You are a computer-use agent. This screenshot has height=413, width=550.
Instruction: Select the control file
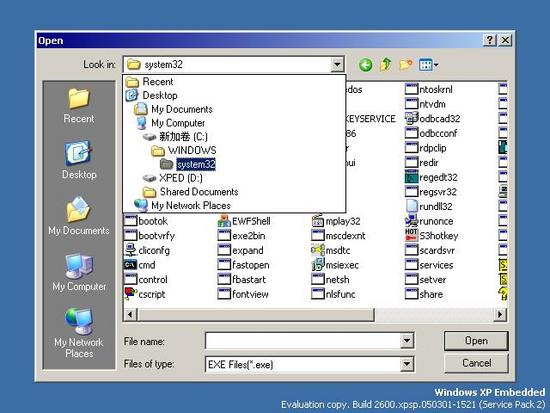(x=146, y=279)
